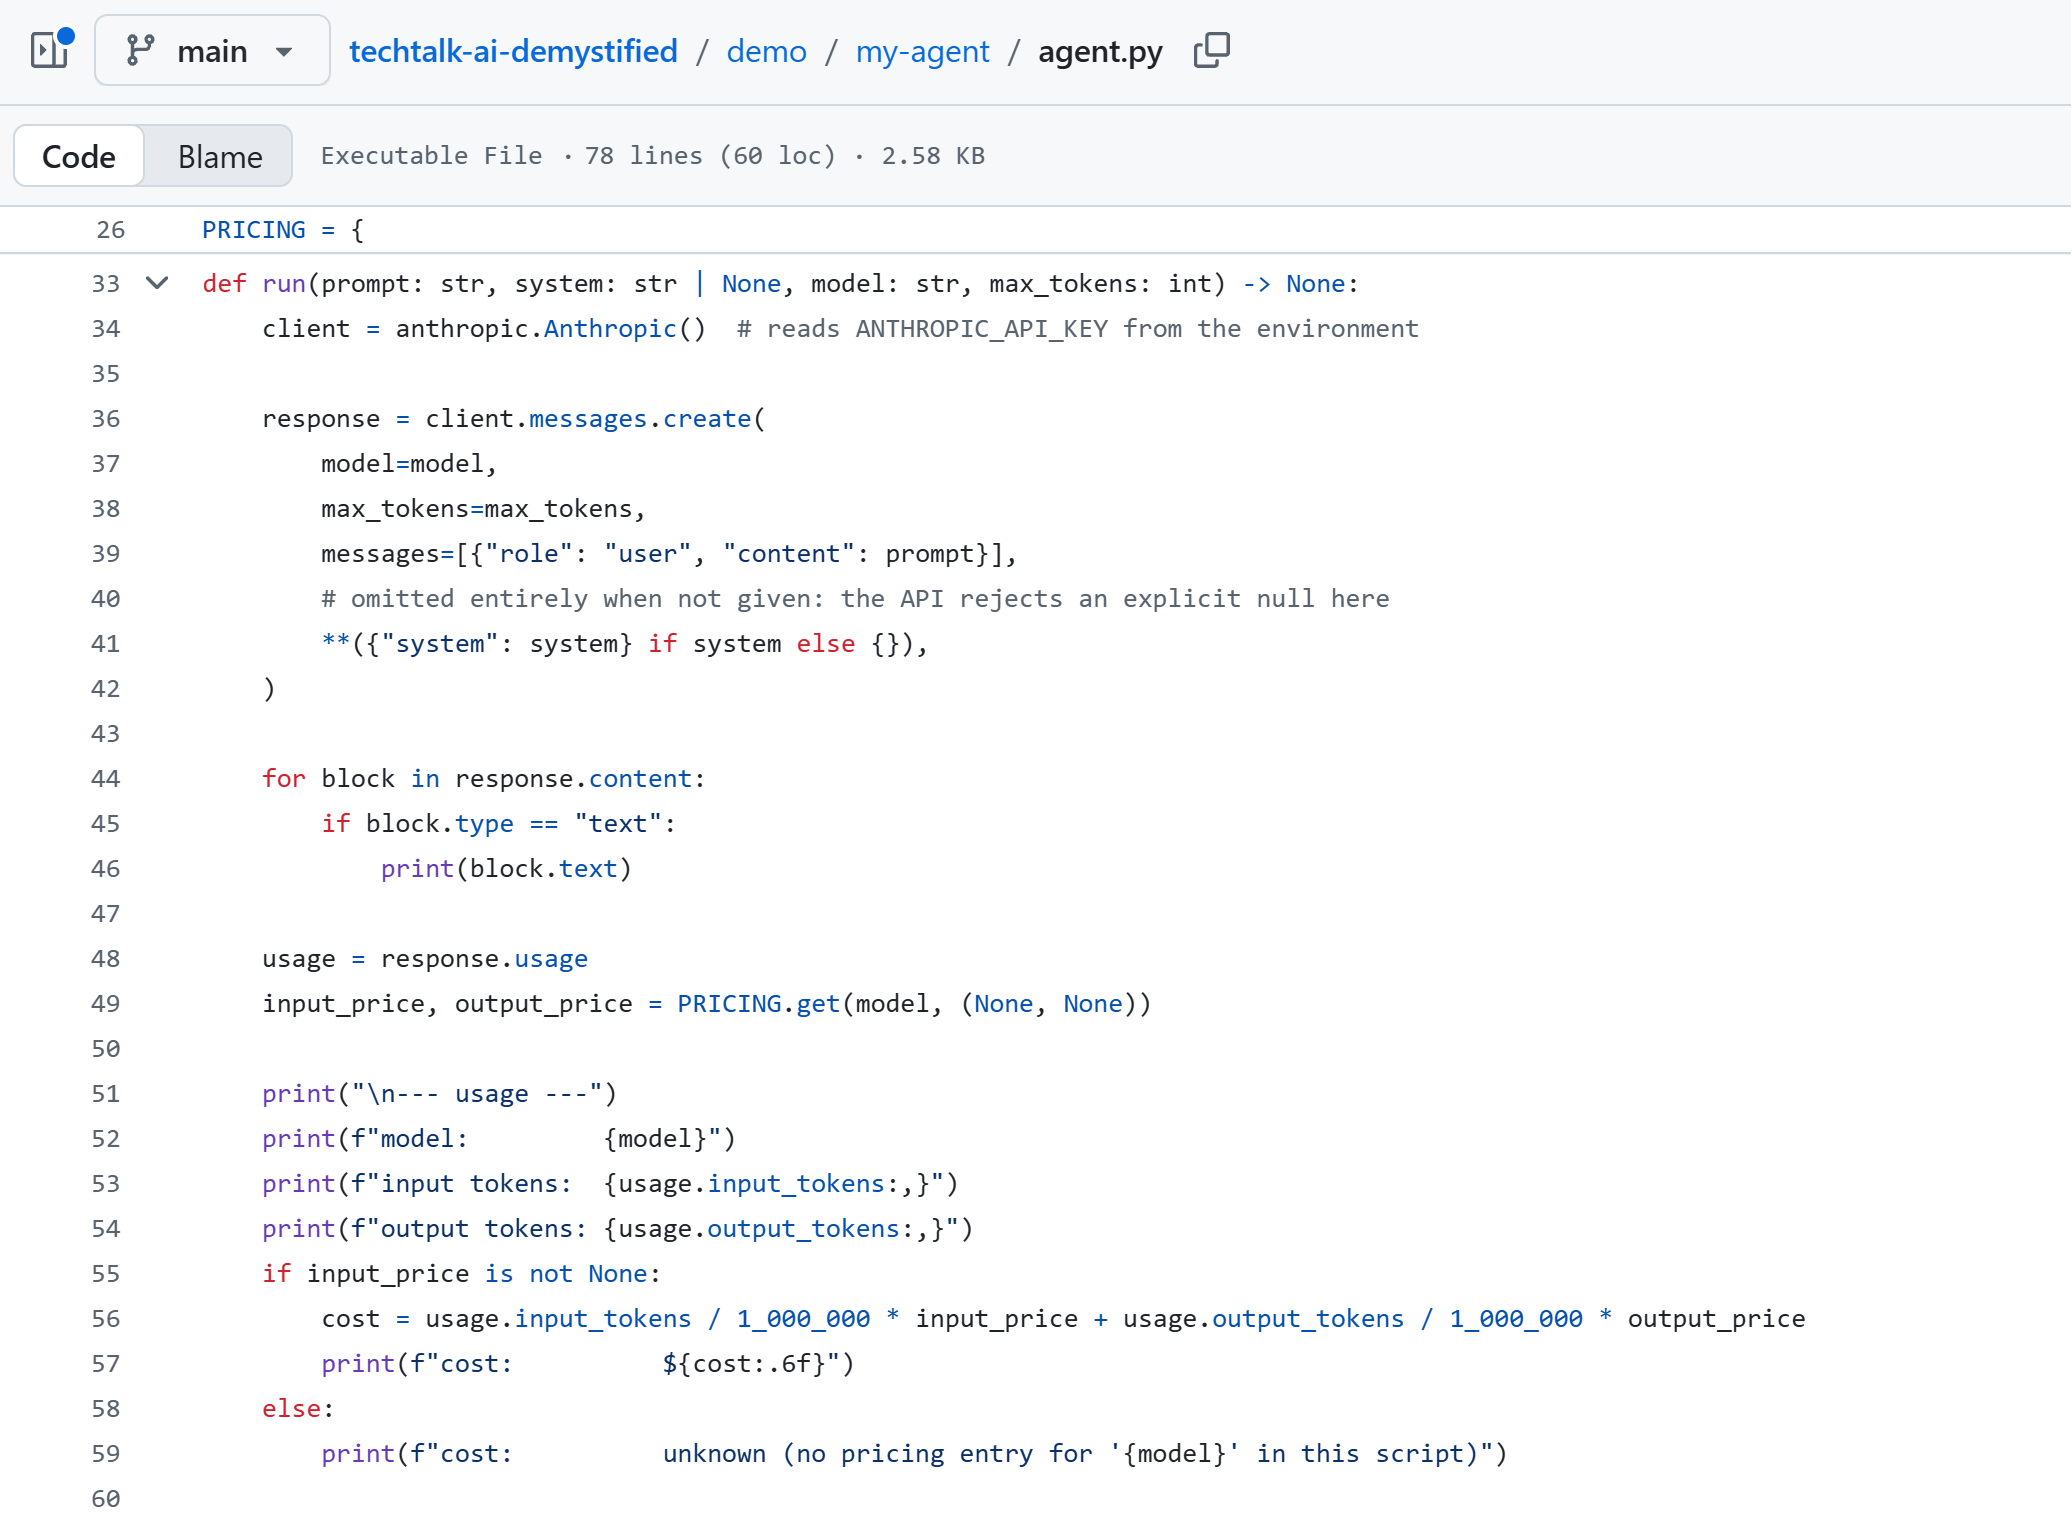Viewport: 2072px width, 1514px height.
Task: Switch to the Blame view
Action: tap(220, 156)
